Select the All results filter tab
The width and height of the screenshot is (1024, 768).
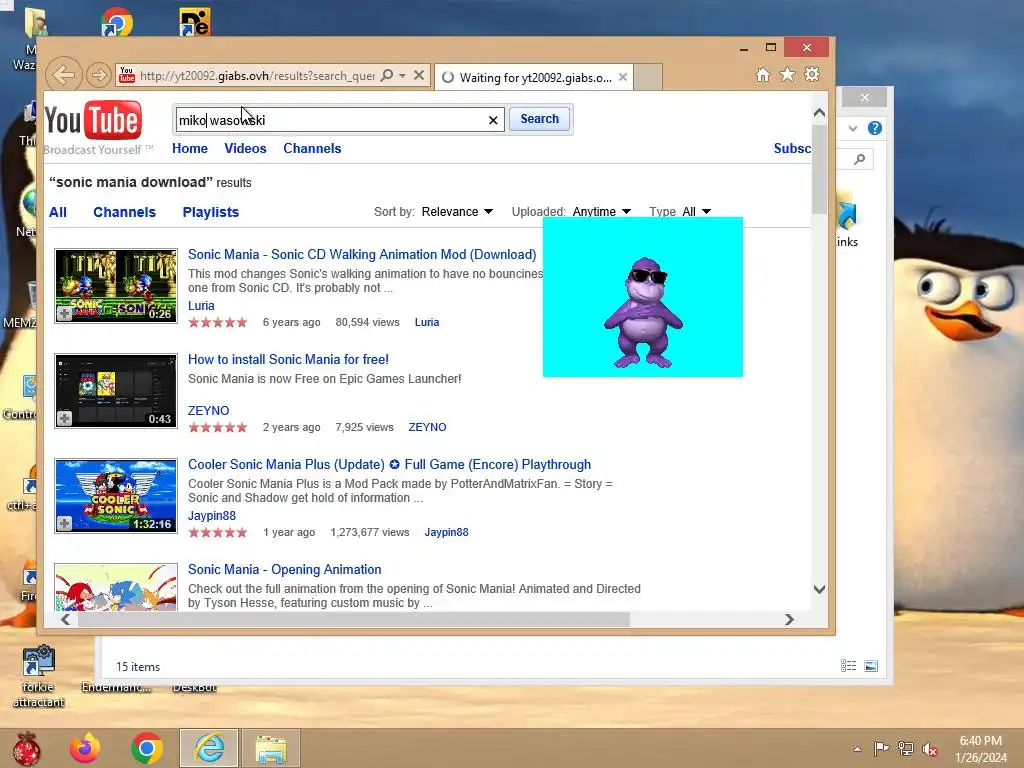(57, 212)
